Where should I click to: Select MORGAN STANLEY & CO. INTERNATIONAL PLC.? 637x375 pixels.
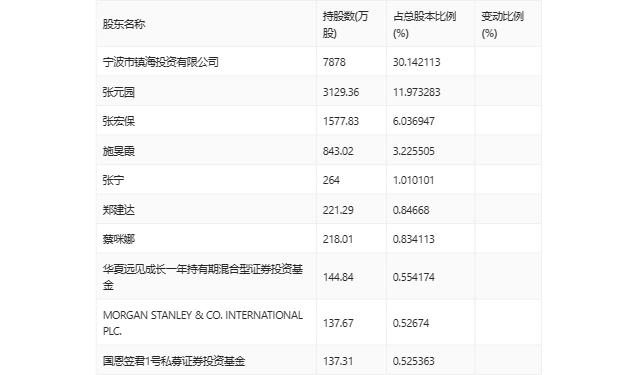(203, 323)
